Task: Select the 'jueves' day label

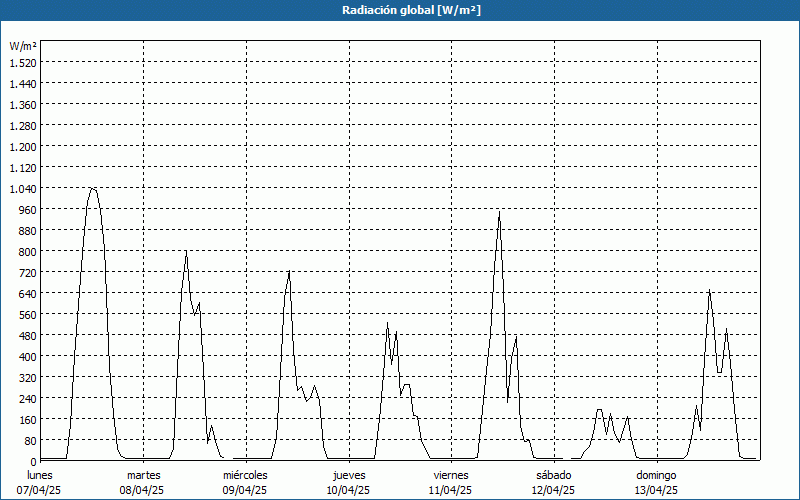Action: (349, 475)
